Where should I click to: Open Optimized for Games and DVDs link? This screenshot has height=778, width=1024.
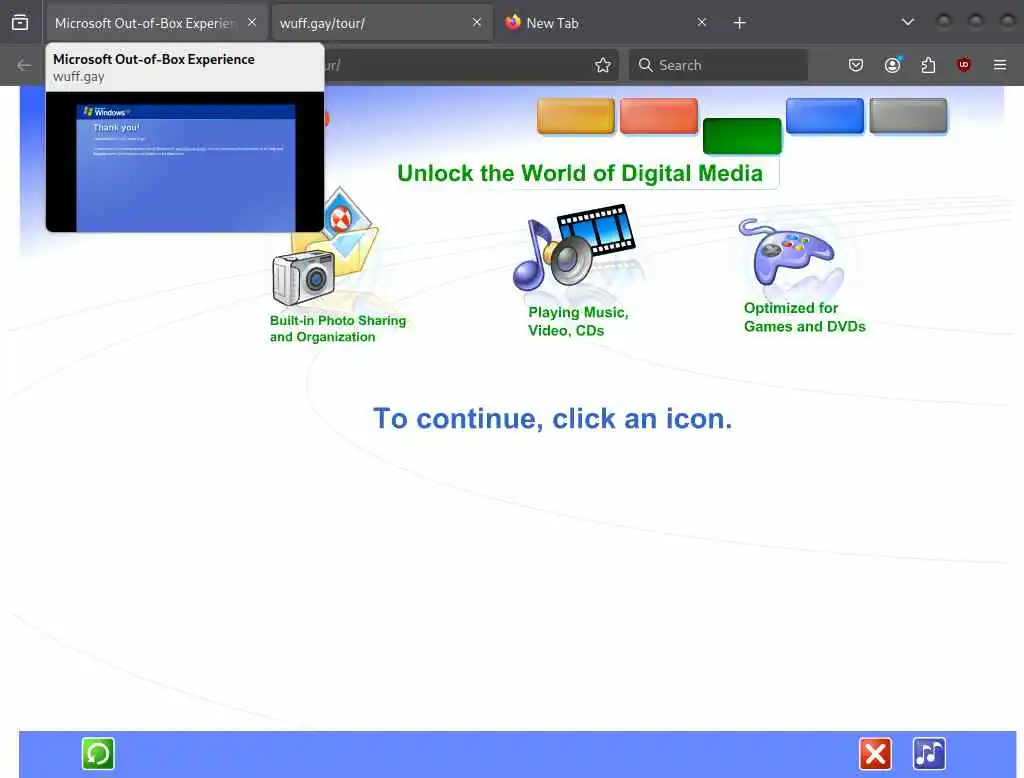(805, 317)
